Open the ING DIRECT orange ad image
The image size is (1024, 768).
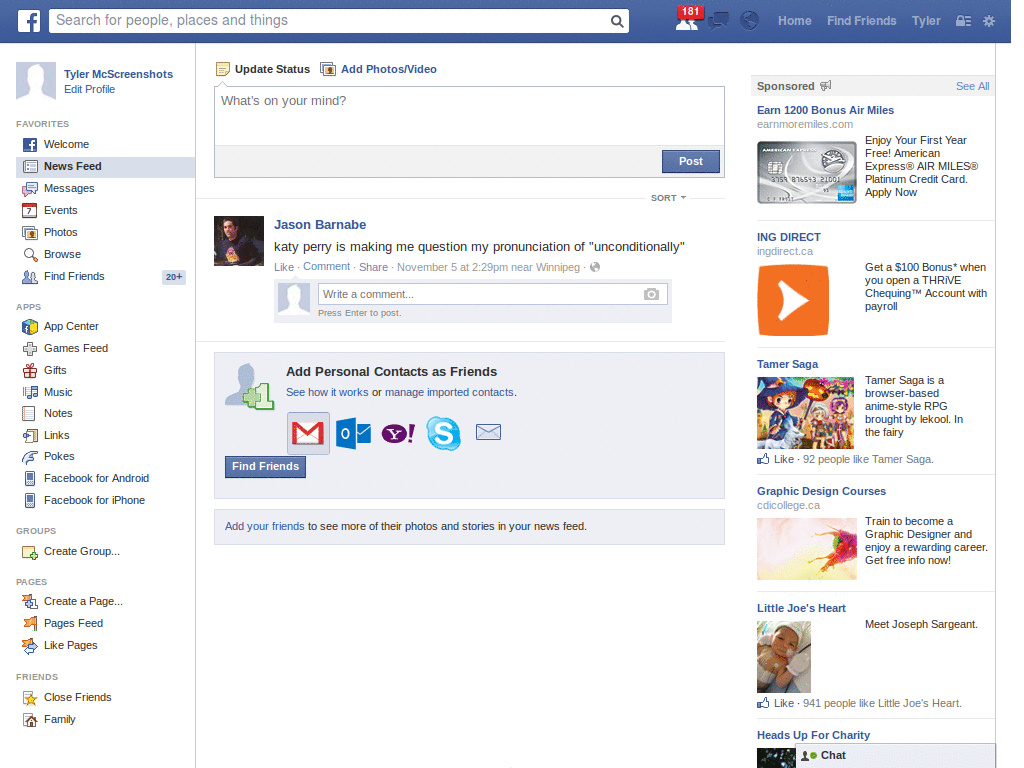pyautogui.click(x=793, y=300)
